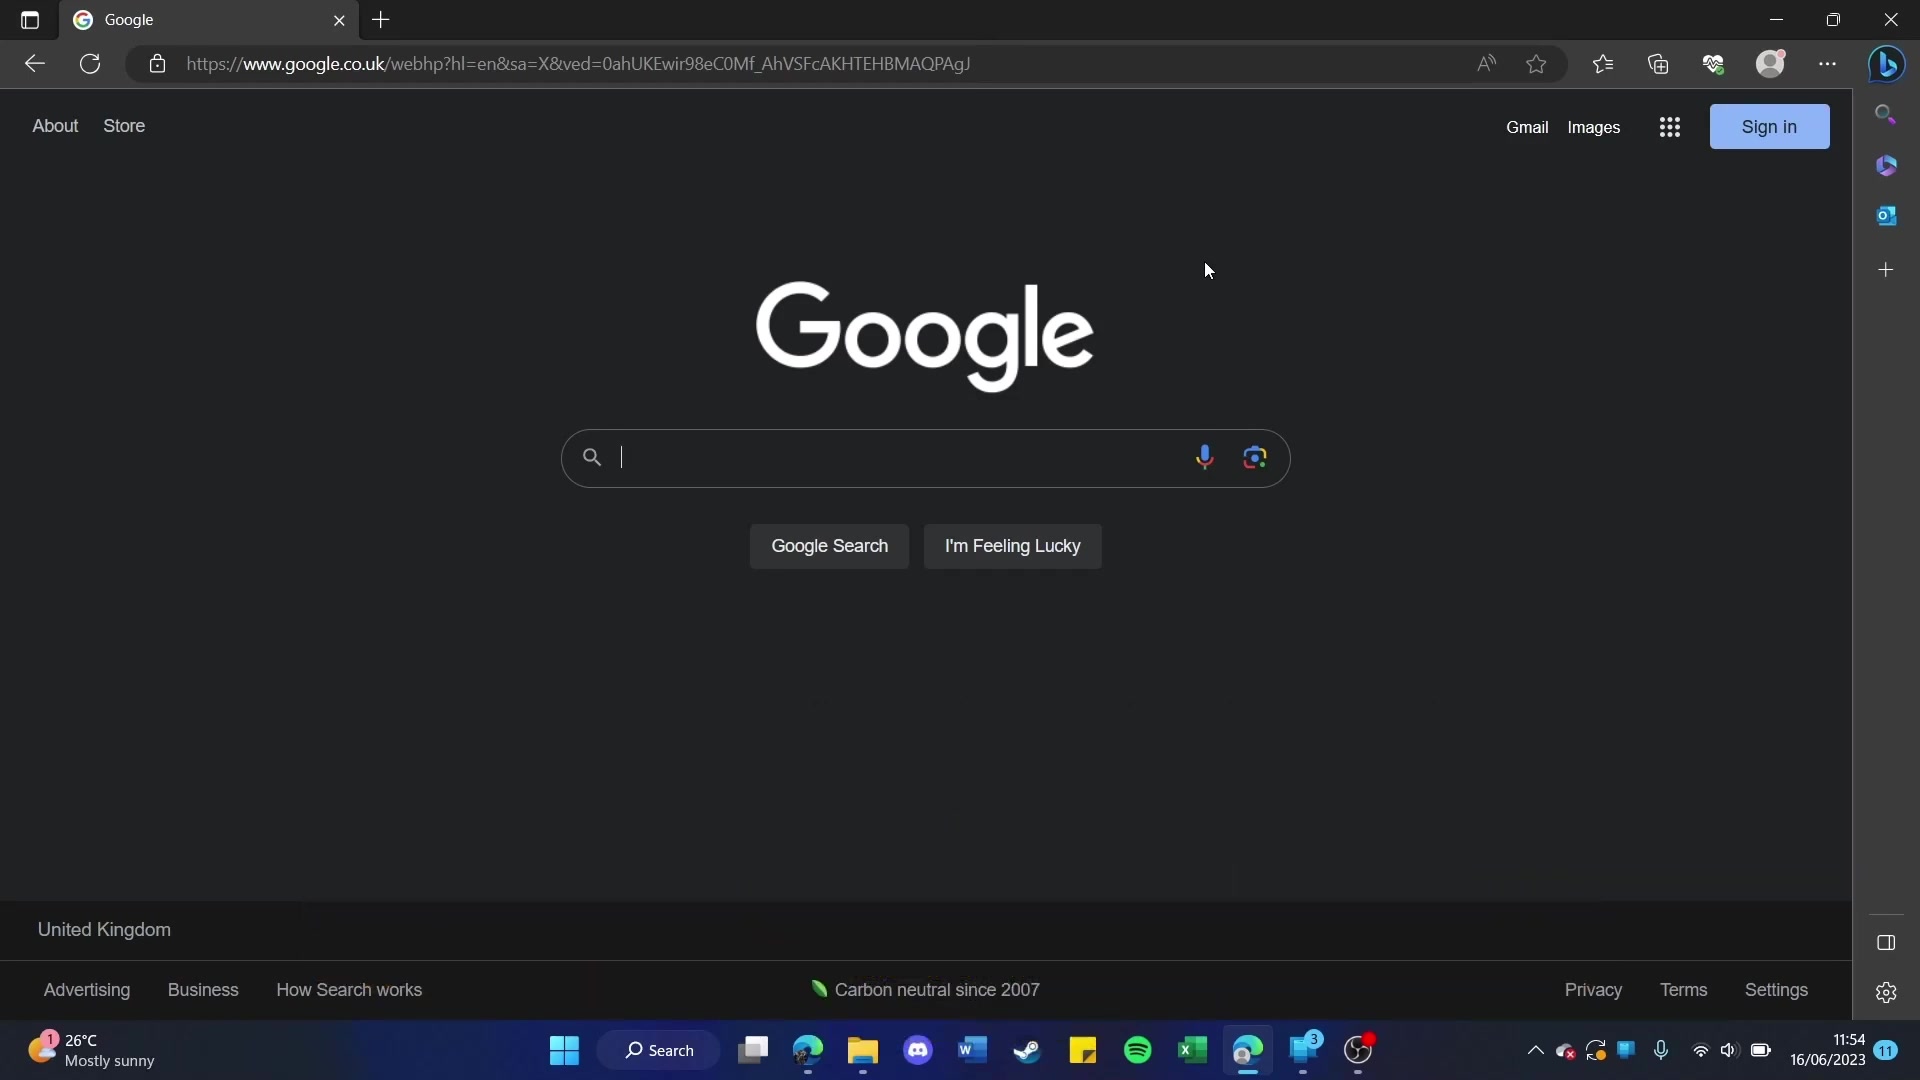Click the address bar URL
Screen dimensions: 1920x1080
578,64
